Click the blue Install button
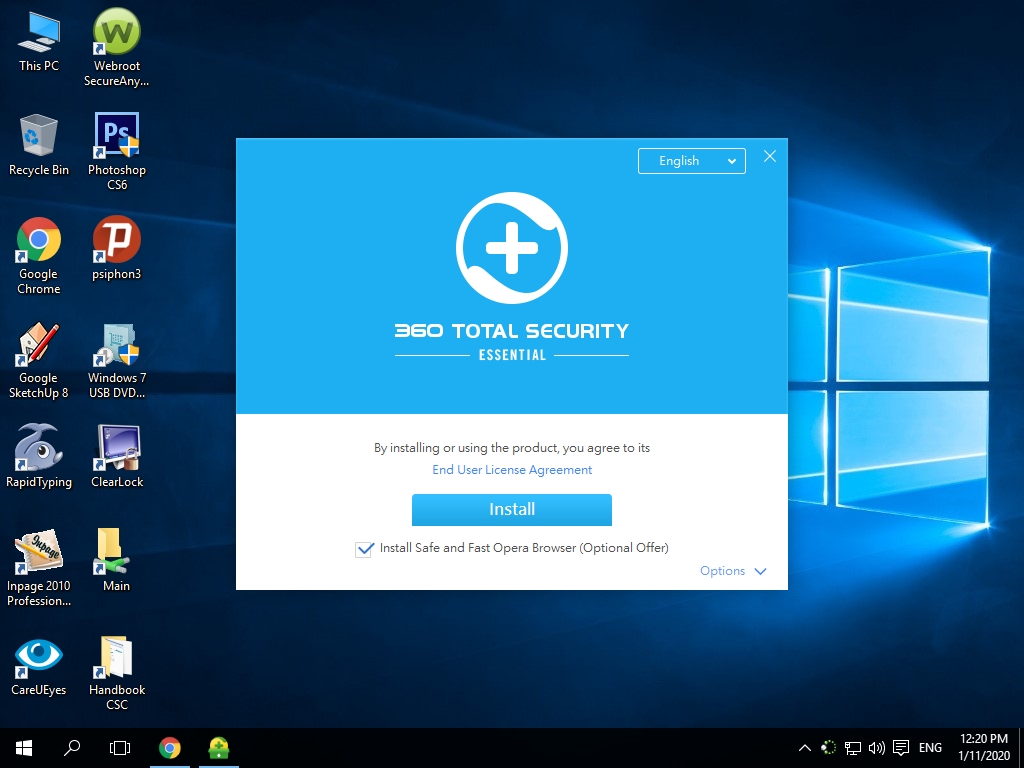Image resolution: width=1024 pixels, height=768 pixels. (x=511, y=509)
